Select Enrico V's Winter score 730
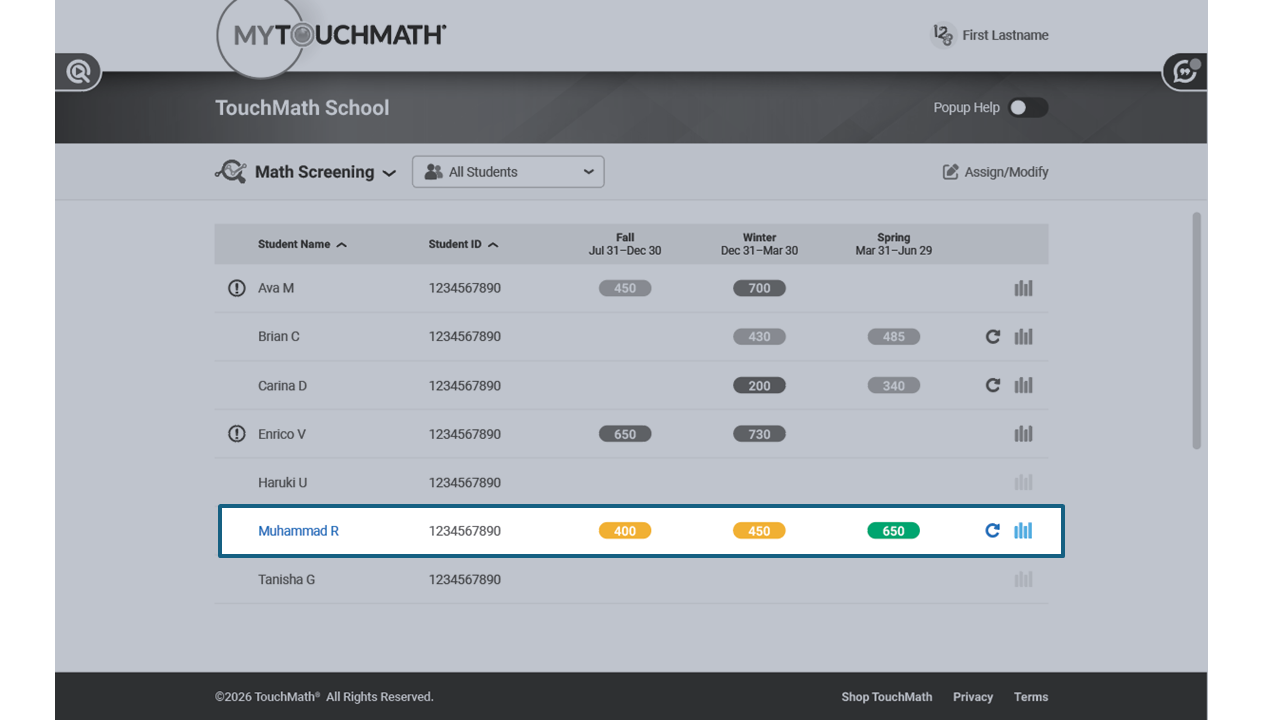The image size is (1280, 720). coord(759,434)
